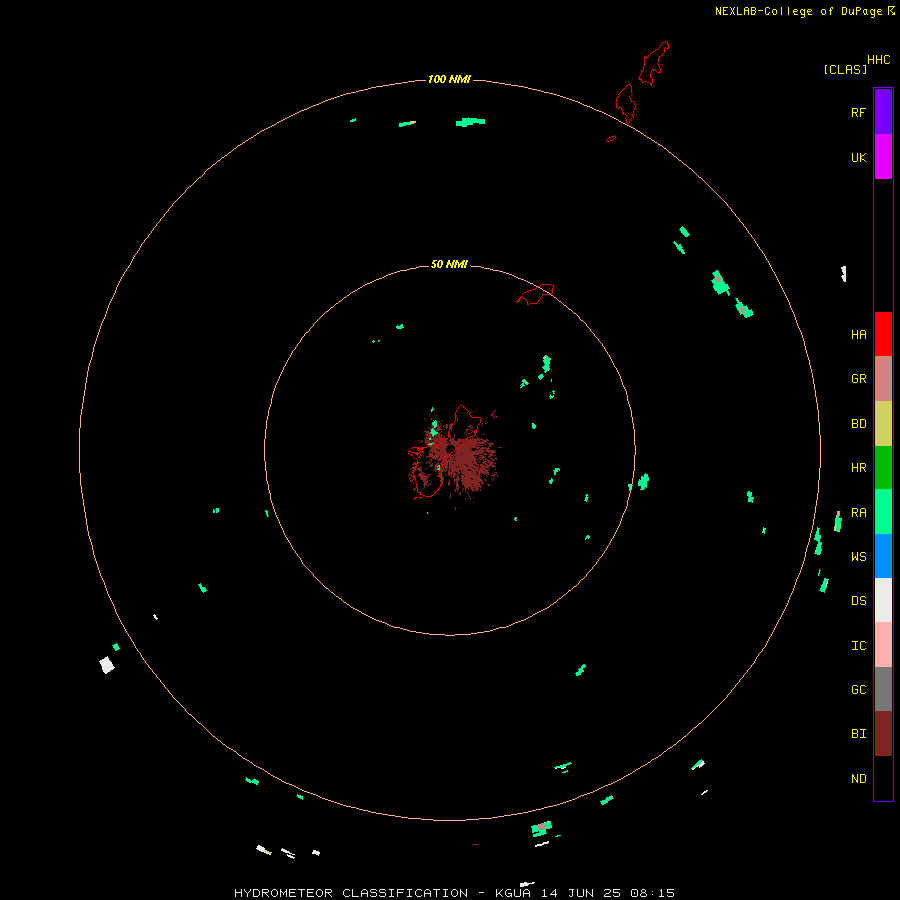Image resolution: width=900 pixels, height=900 pixels.
Task: Click the WS legend label
Action: point(858,557)
